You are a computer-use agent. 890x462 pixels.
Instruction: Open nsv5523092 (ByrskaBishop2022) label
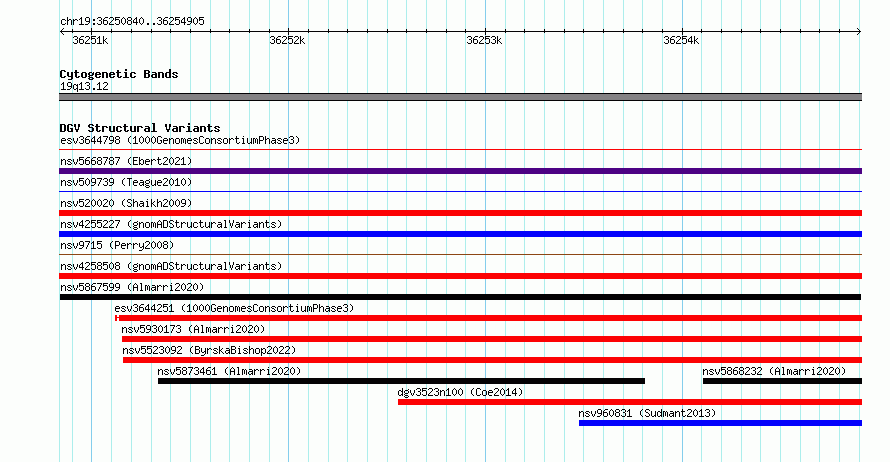(209, 350)
